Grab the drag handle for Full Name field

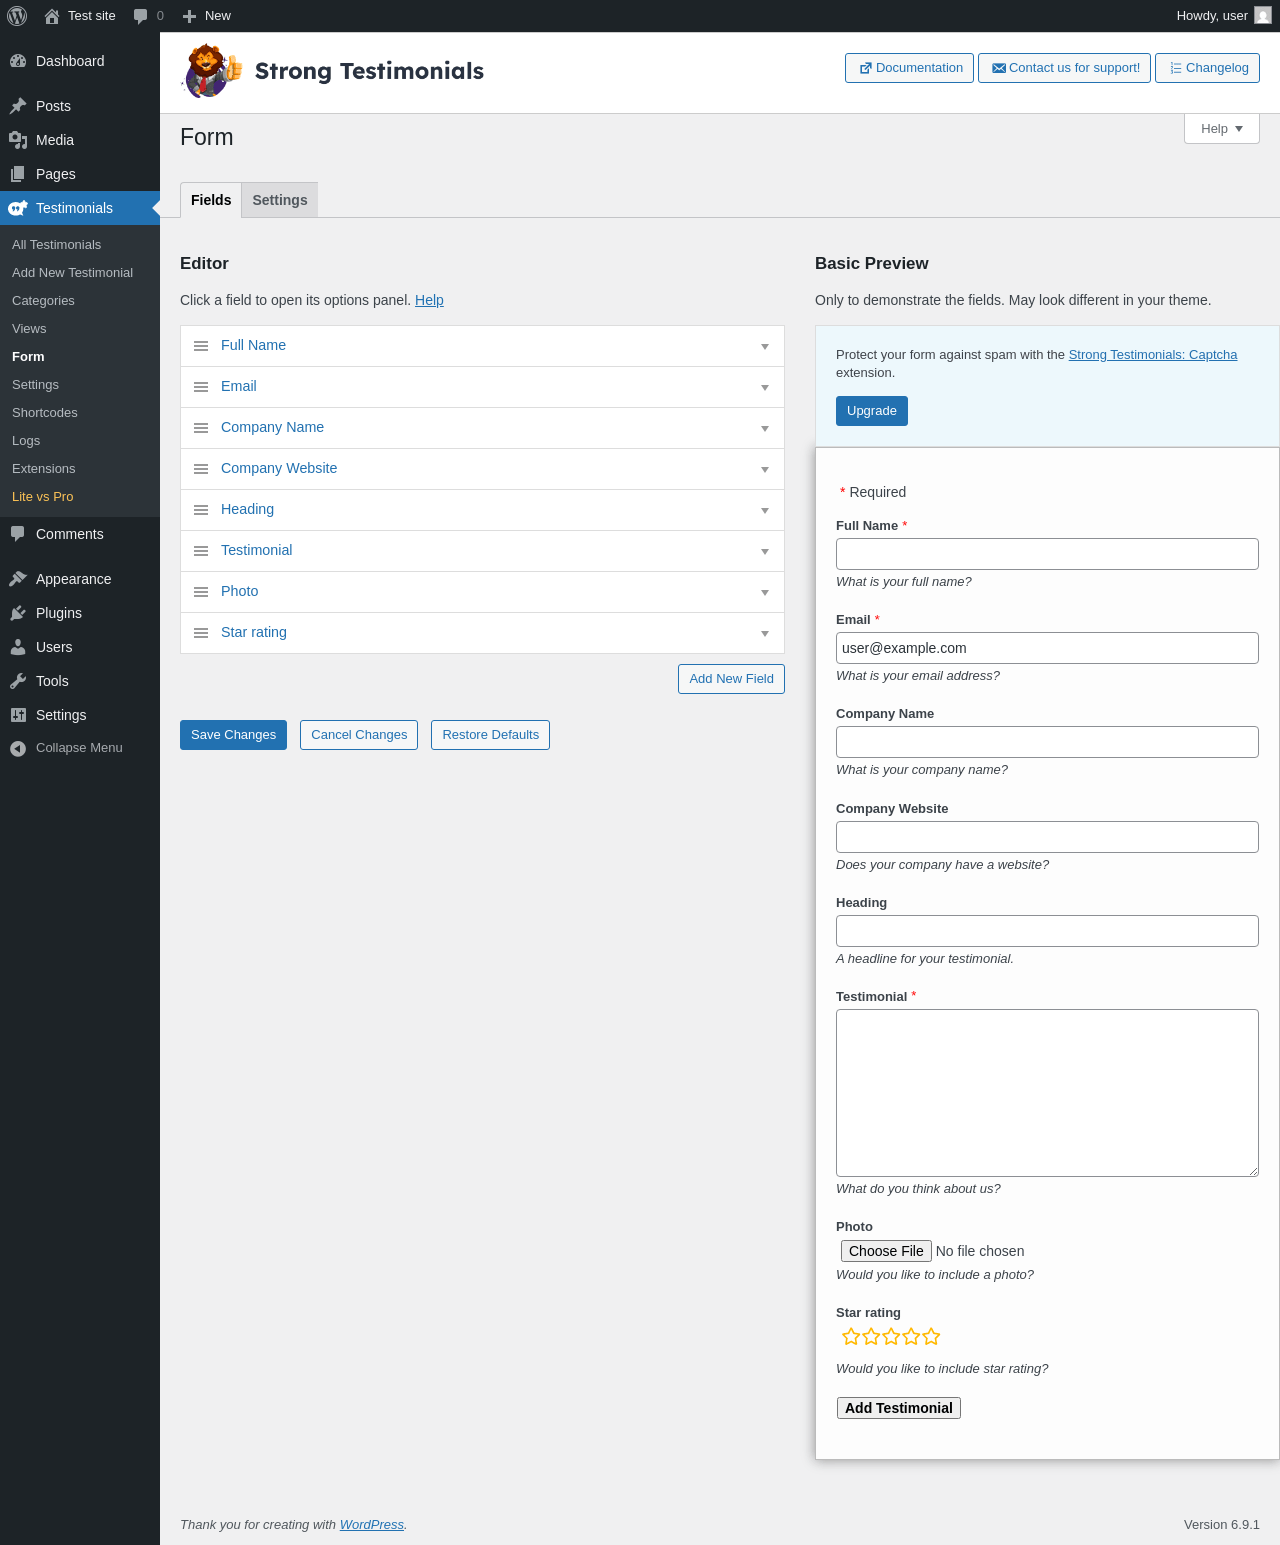[x=201, y=346]
